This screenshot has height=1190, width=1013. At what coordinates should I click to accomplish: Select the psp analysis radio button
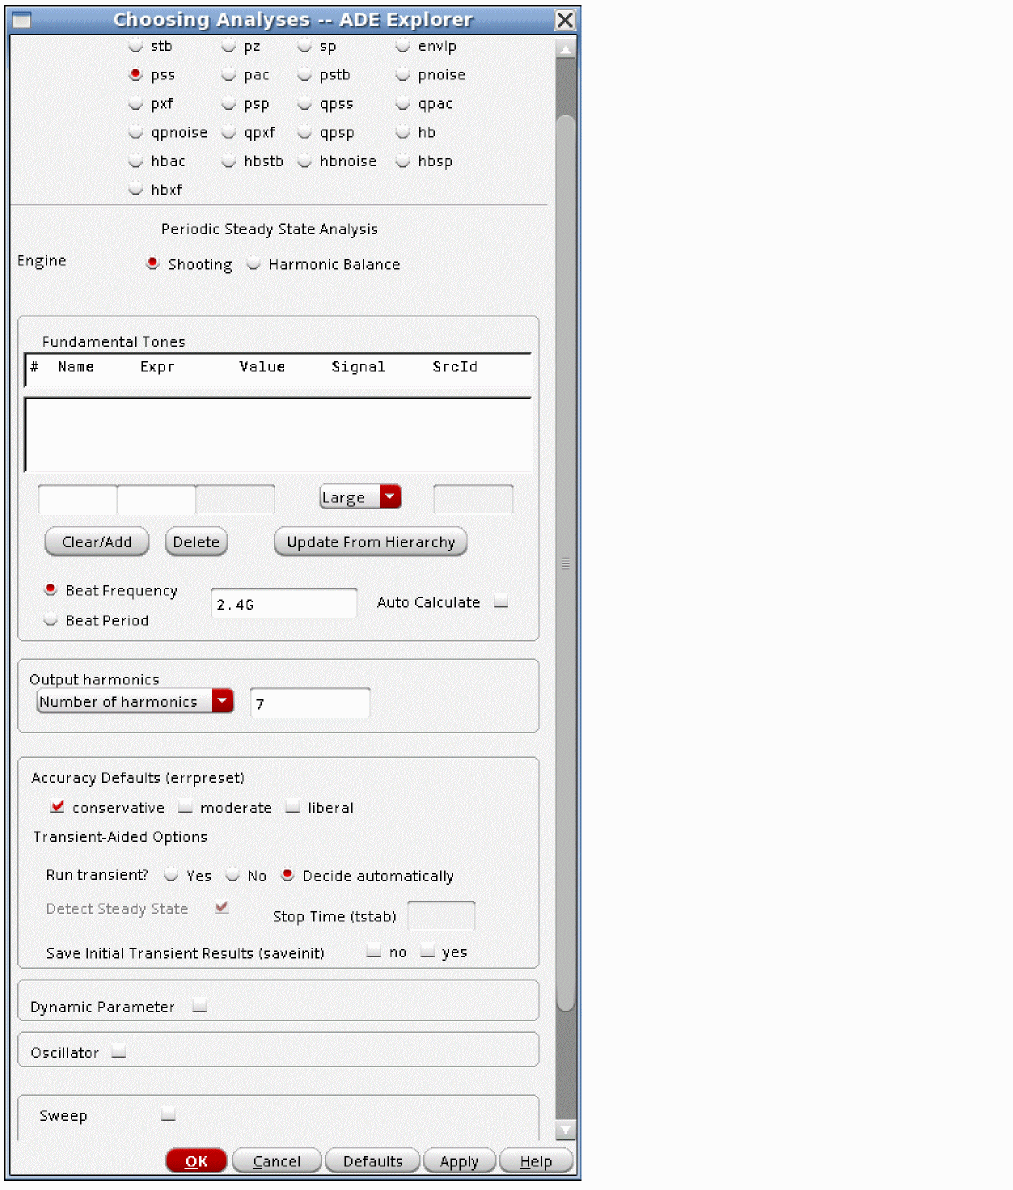pos(228,103)
